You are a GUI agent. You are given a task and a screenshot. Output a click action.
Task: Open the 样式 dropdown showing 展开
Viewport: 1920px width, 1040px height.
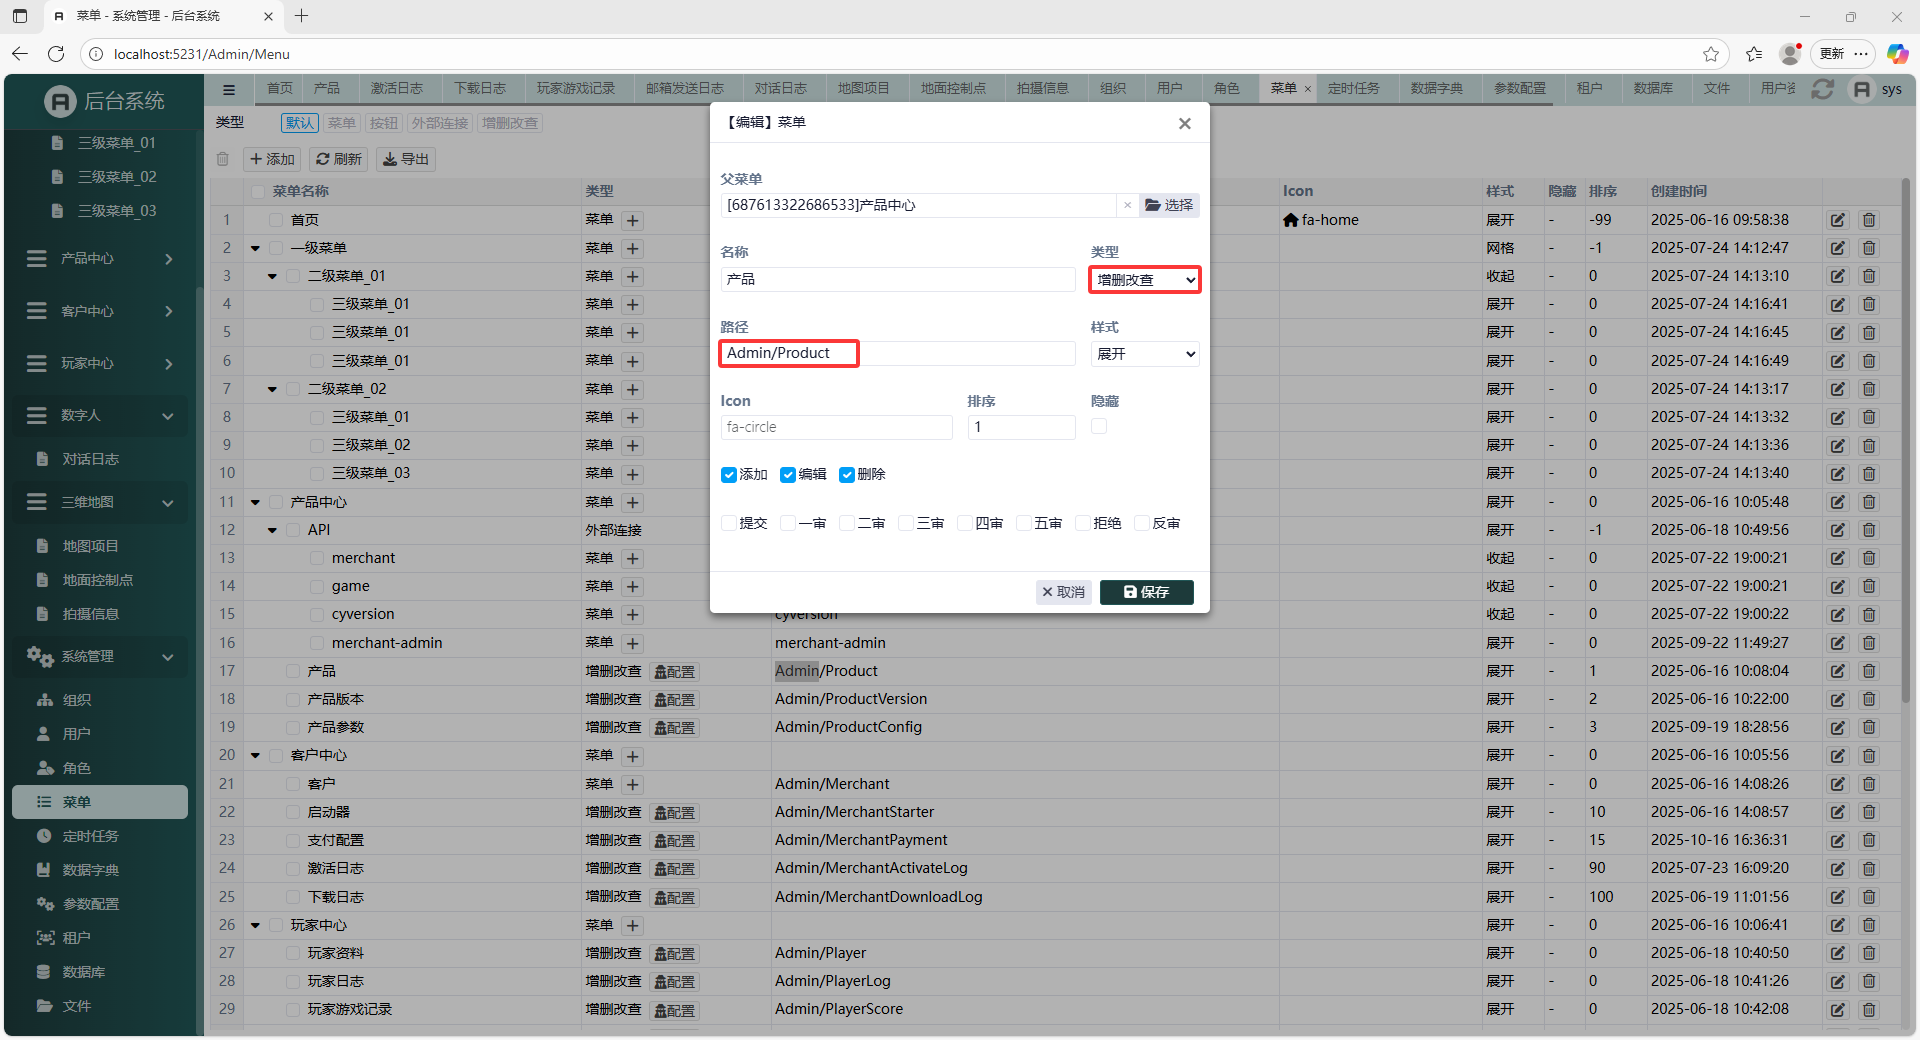pos(1144,354)
